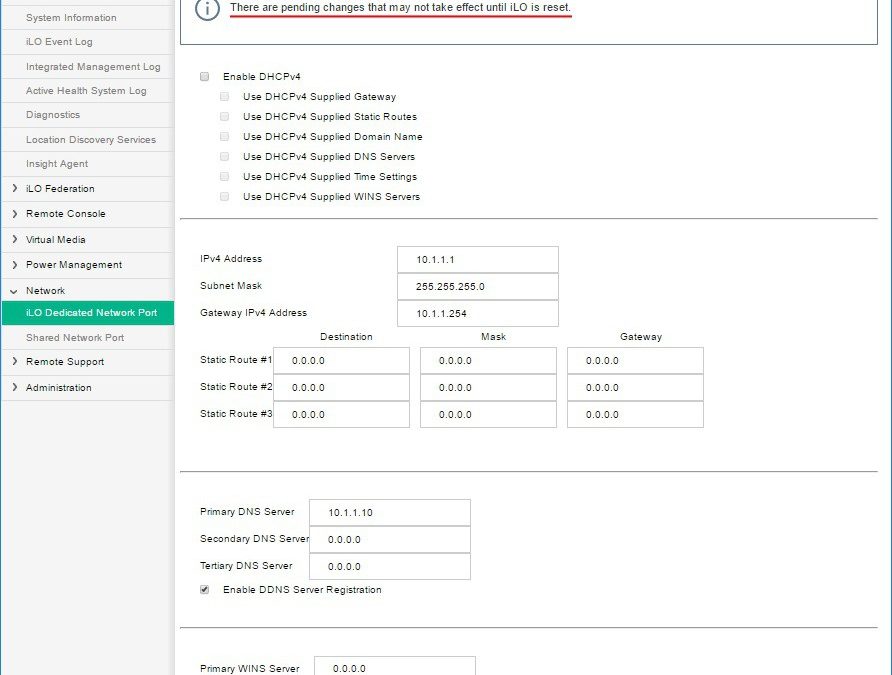The height and width of the screenshot is (675, 892).
Task: Click Static Route #2 Gateway field
Action: pyautogui.click(x=635, y=387)
